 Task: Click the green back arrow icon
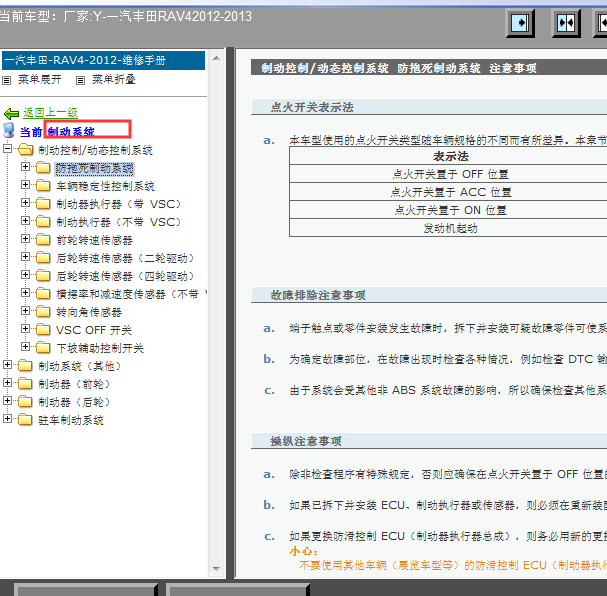coord(11,113)
